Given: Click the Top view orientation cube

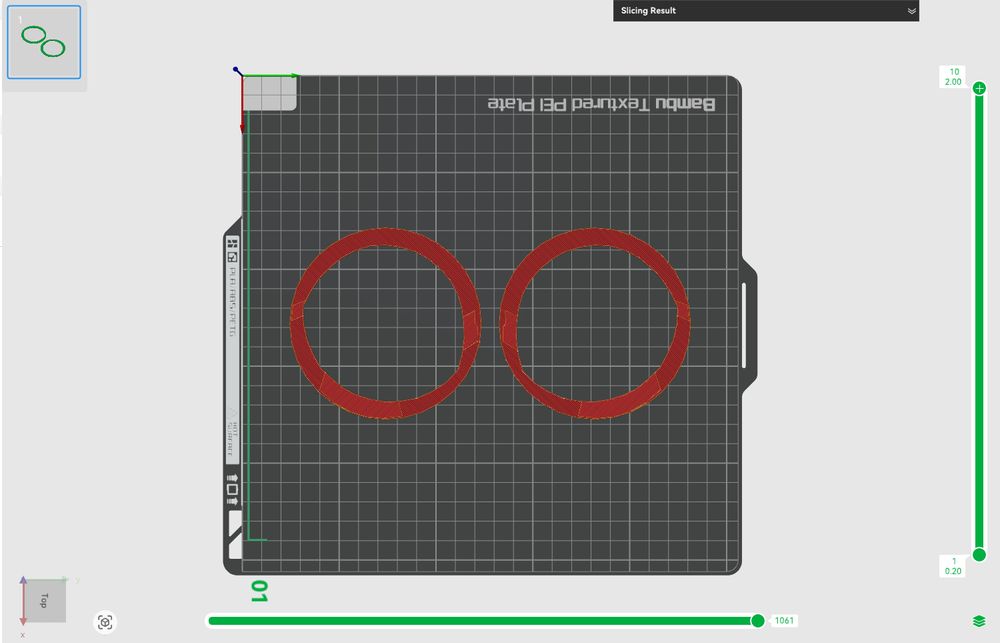Looking at the screenshot, I should tap(44, 601).
